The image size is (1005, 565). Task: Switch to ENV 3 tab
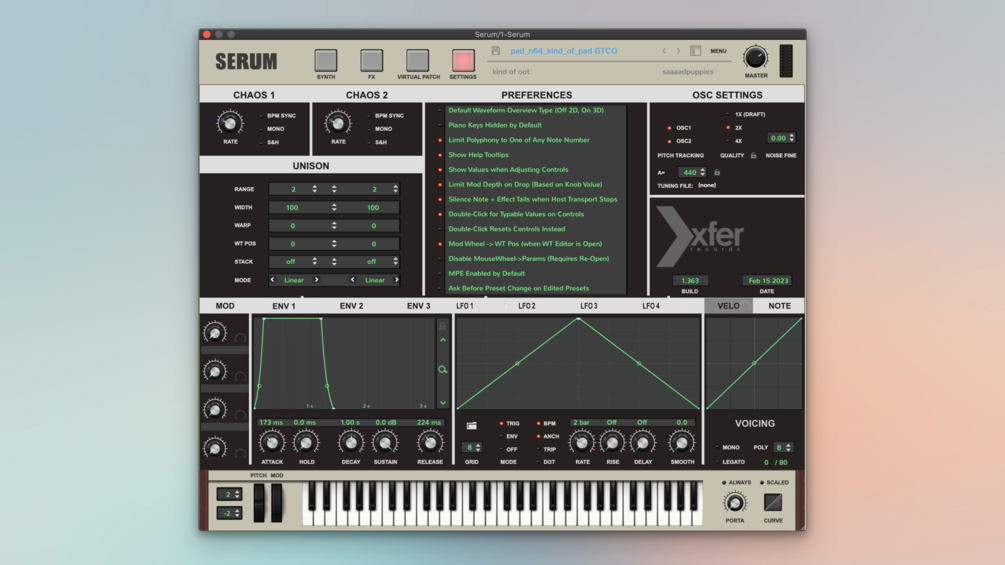(419, 306)
